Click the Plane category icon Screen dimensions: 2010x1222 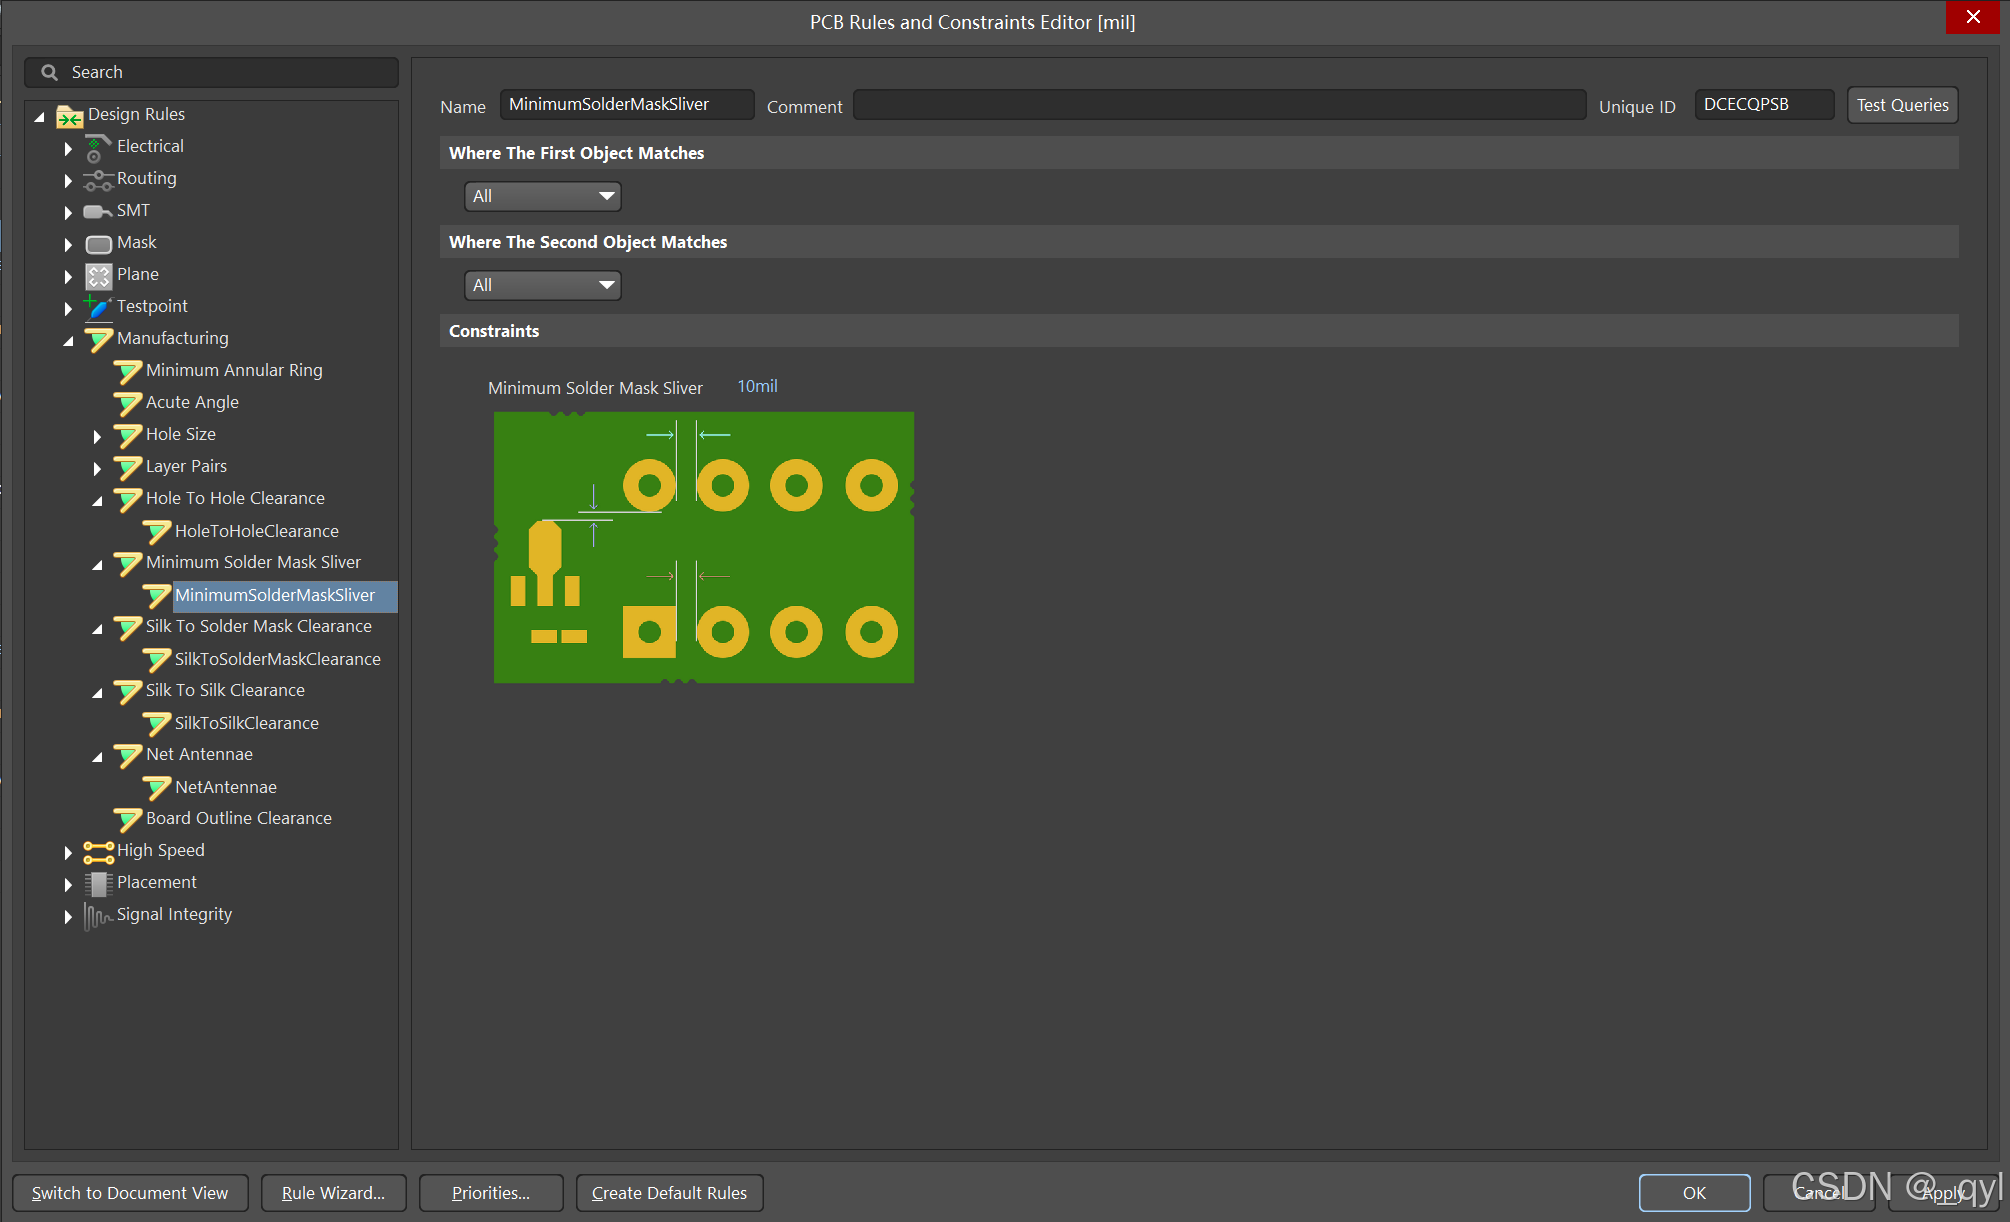98,275
